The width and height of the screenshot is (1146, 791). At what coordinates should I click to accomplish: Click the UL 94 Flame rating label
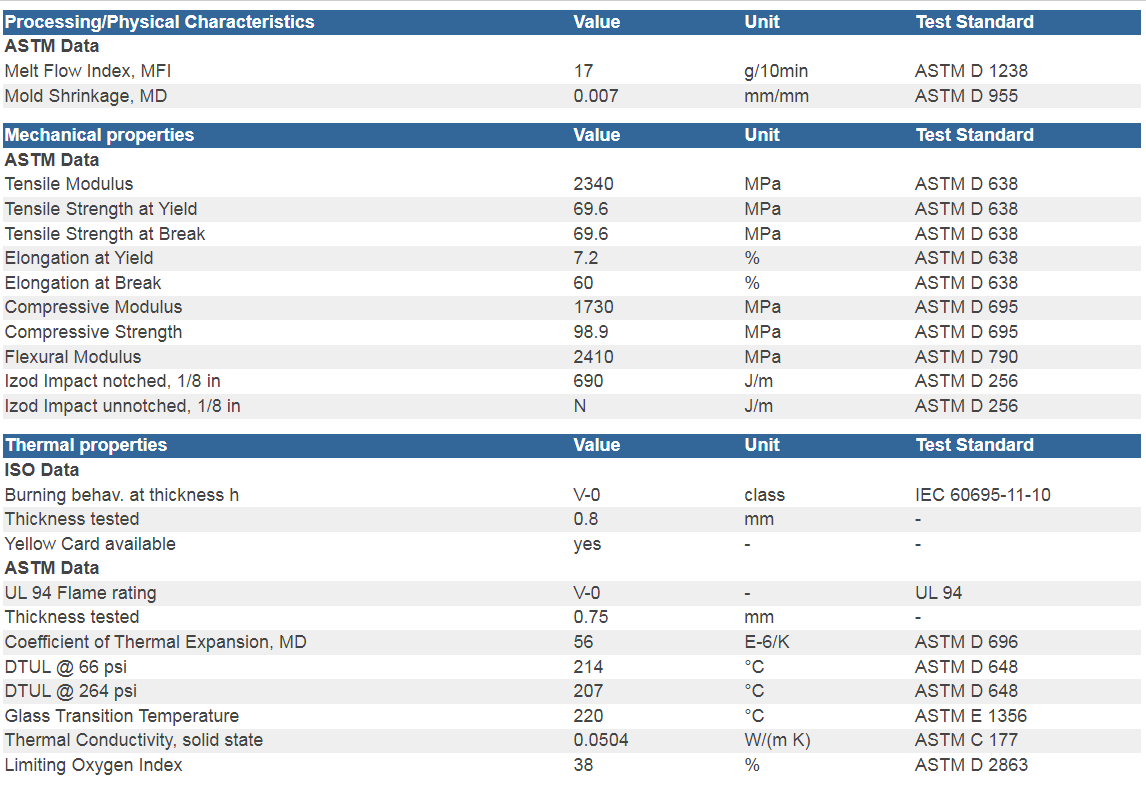81,593
